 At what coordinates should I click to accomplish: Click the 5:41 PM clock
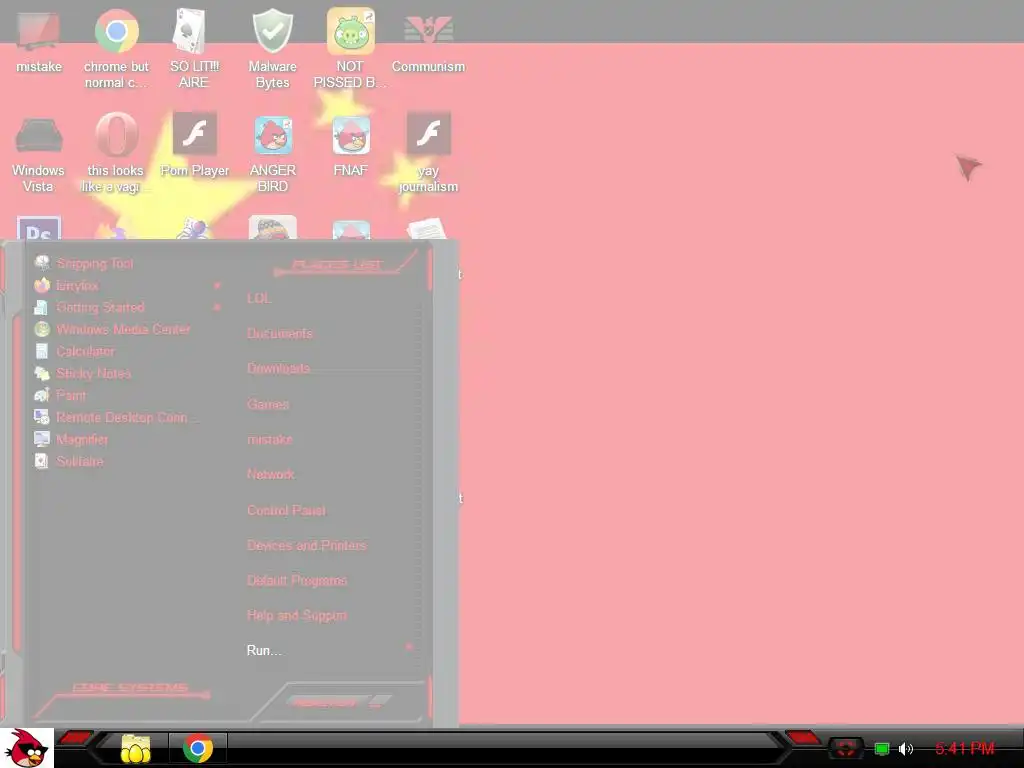pyautogui.click(x=965, y=748)
